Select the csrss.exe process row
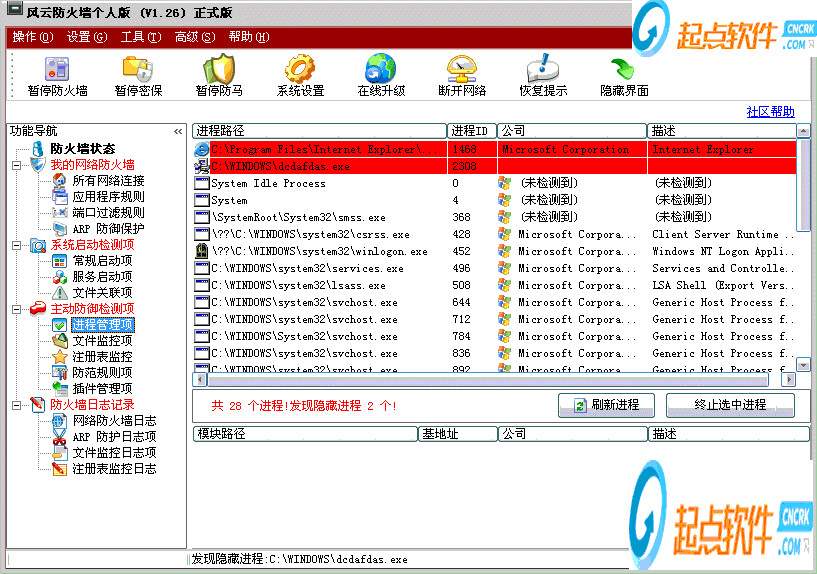 (494, 234)
